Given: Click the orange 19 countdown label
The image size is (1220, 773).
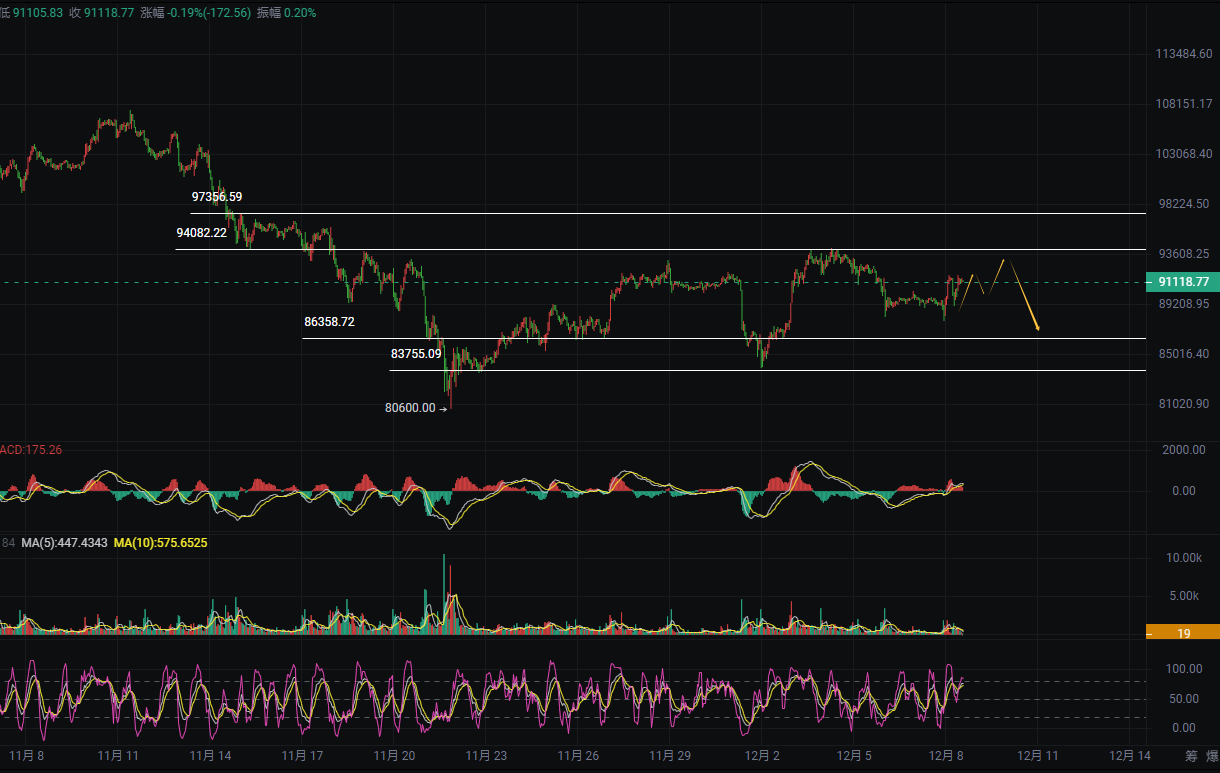Looking at the screenshot, I should (x=1182, y=633).
